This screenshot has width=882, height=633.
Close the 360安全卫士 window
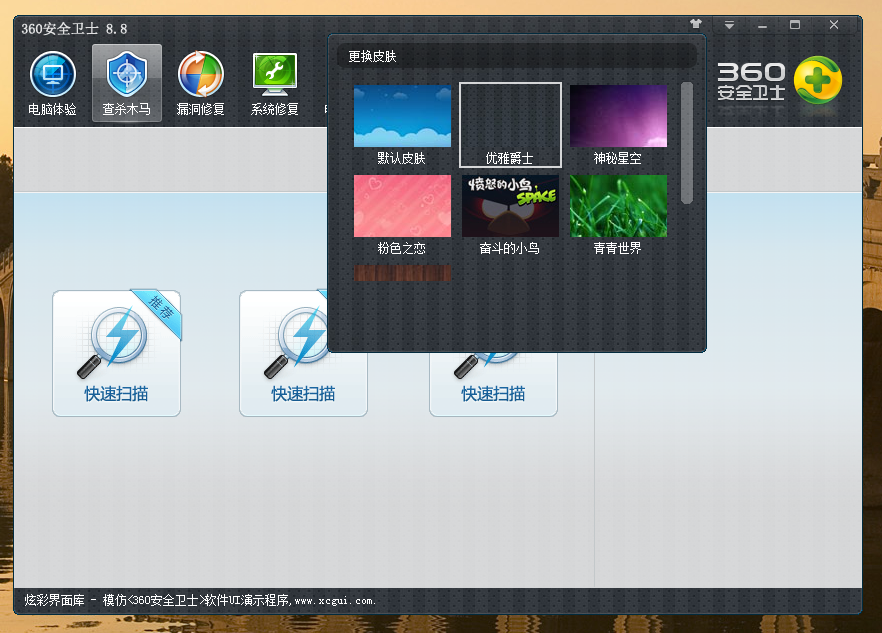click(834, 25)
